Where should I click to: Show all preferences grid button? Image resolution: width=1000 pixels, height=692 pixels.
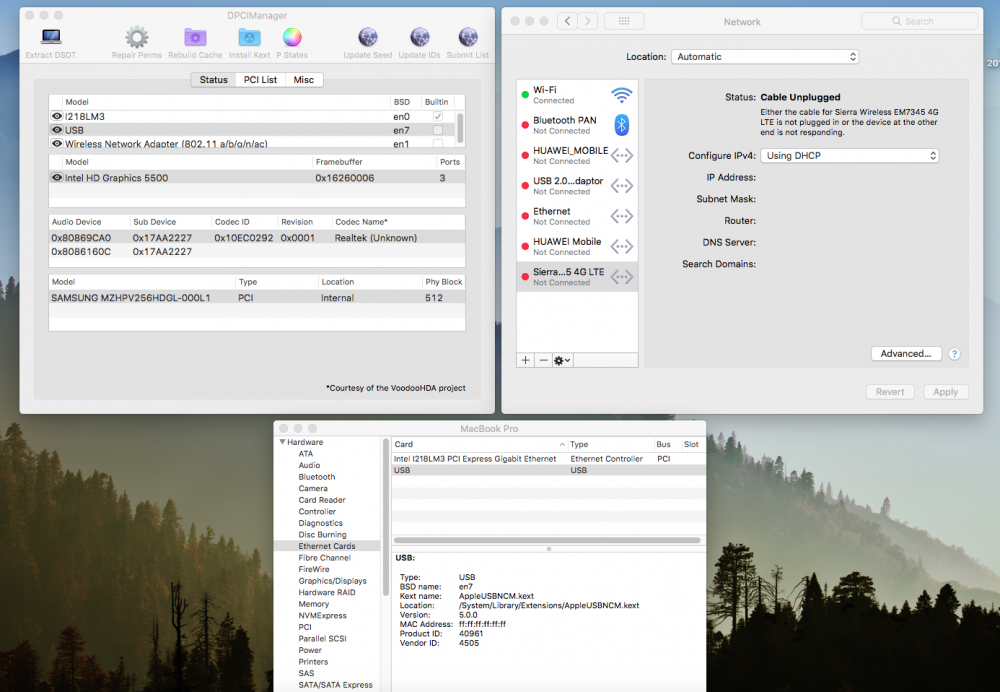pyautogui.click(x=624, y=21)
